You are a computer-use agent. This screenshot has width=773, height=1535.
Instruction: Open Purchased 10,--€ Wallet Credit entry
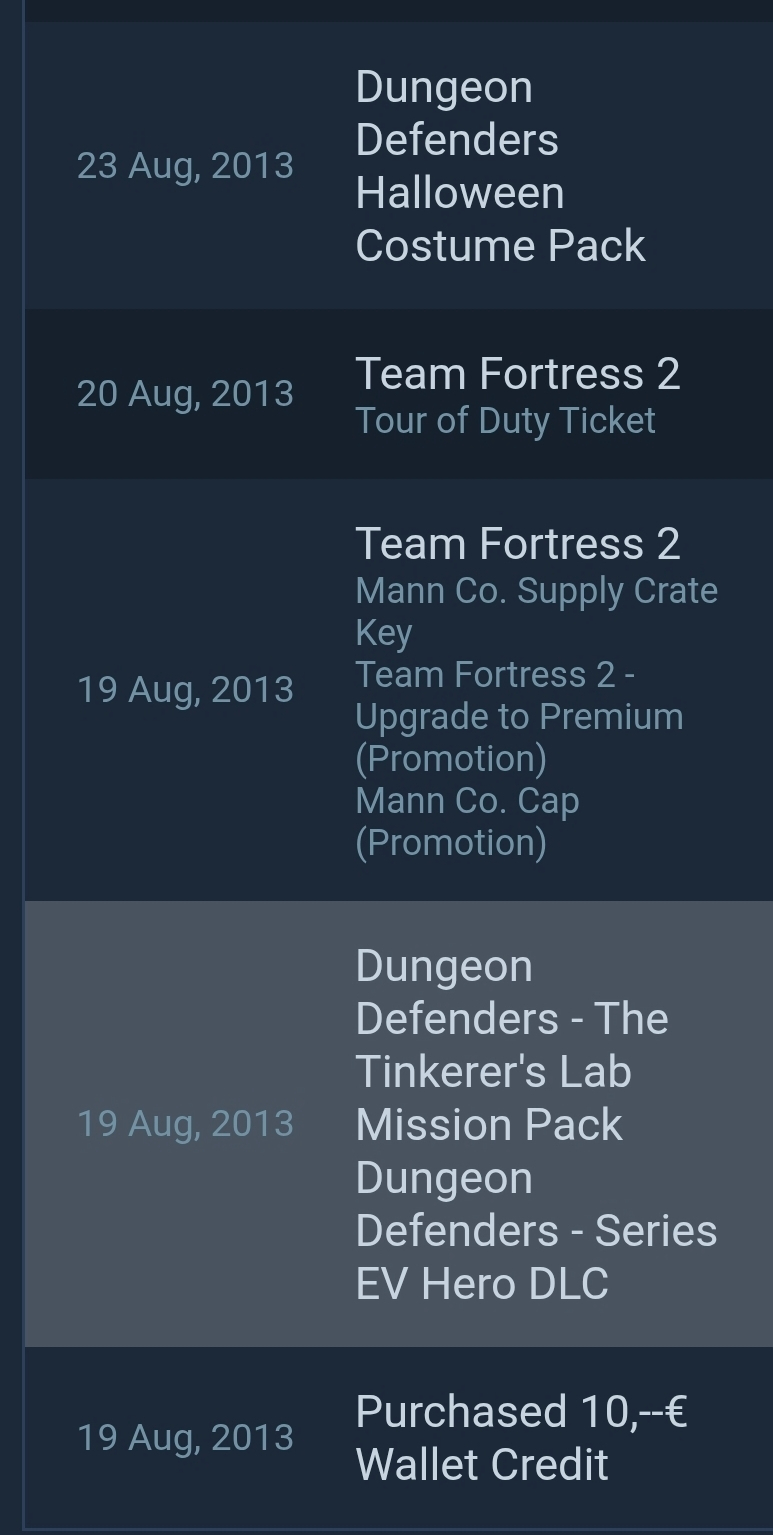click(520, 1438)
